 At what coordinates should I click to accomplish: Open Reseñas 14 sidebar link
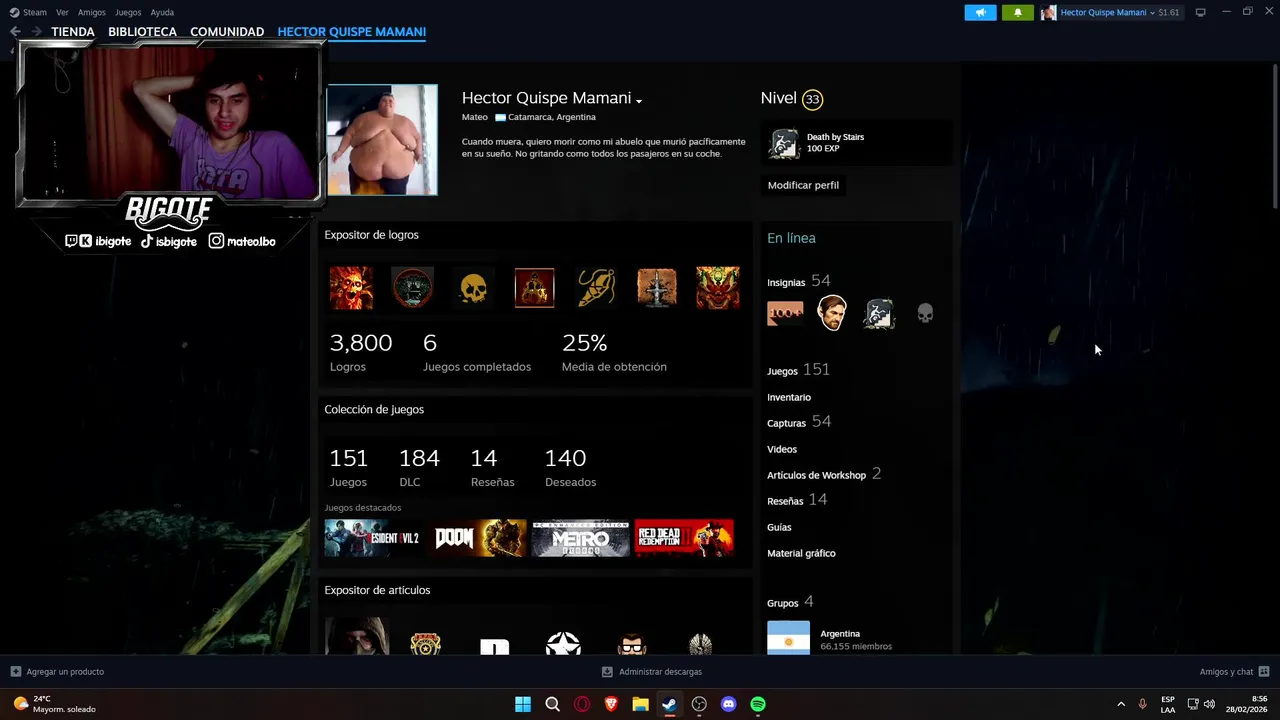click(x=797, y=500)
